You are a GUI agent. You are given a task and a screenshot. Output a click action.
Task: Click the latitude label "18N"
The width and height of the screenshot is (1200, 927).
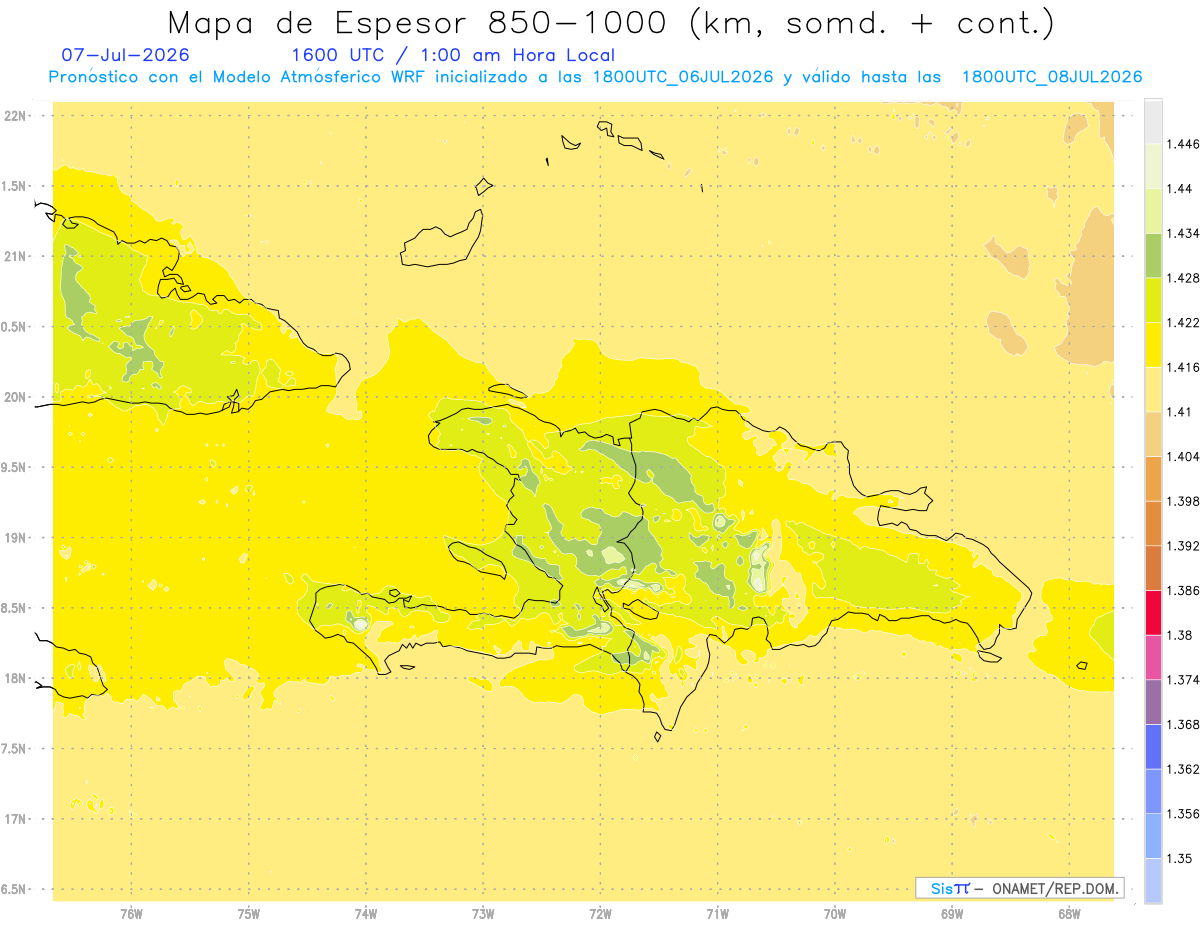tap(16, 678)
